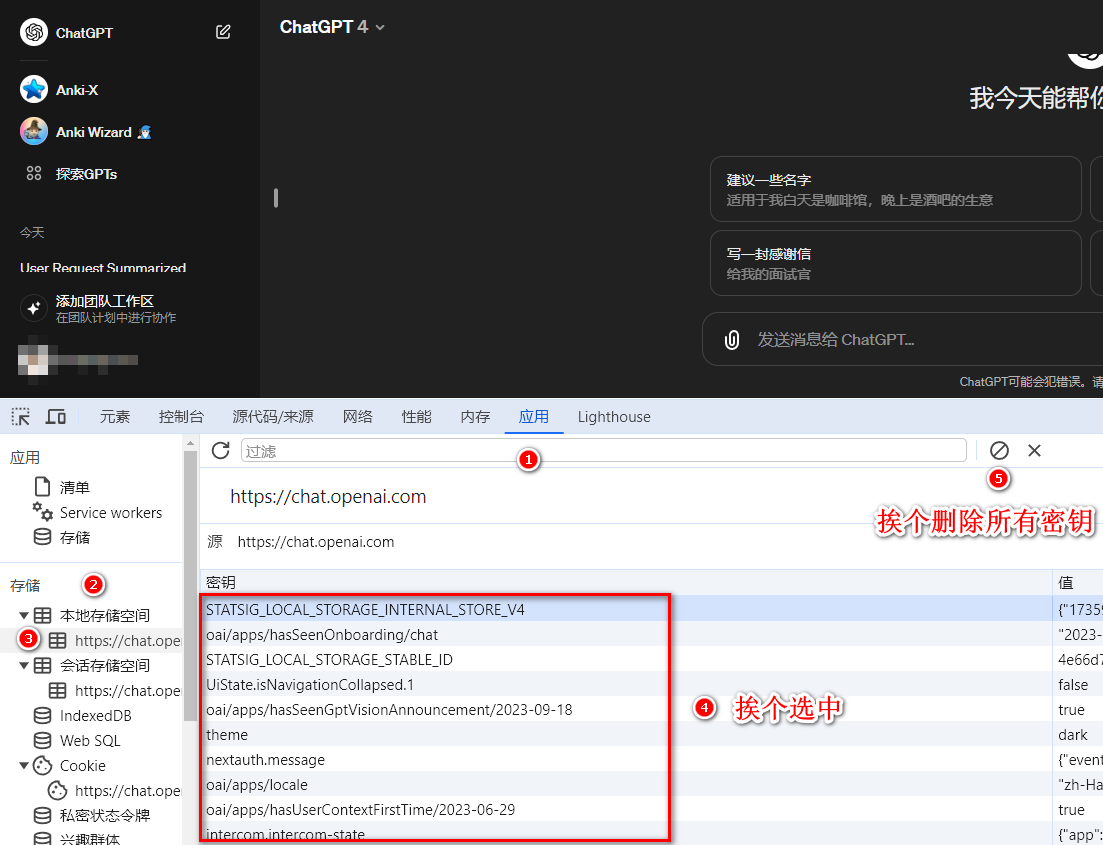Select STATSIG_LOCAL_STORAGE_STABLE_ID key row

(x=626, y=659)
